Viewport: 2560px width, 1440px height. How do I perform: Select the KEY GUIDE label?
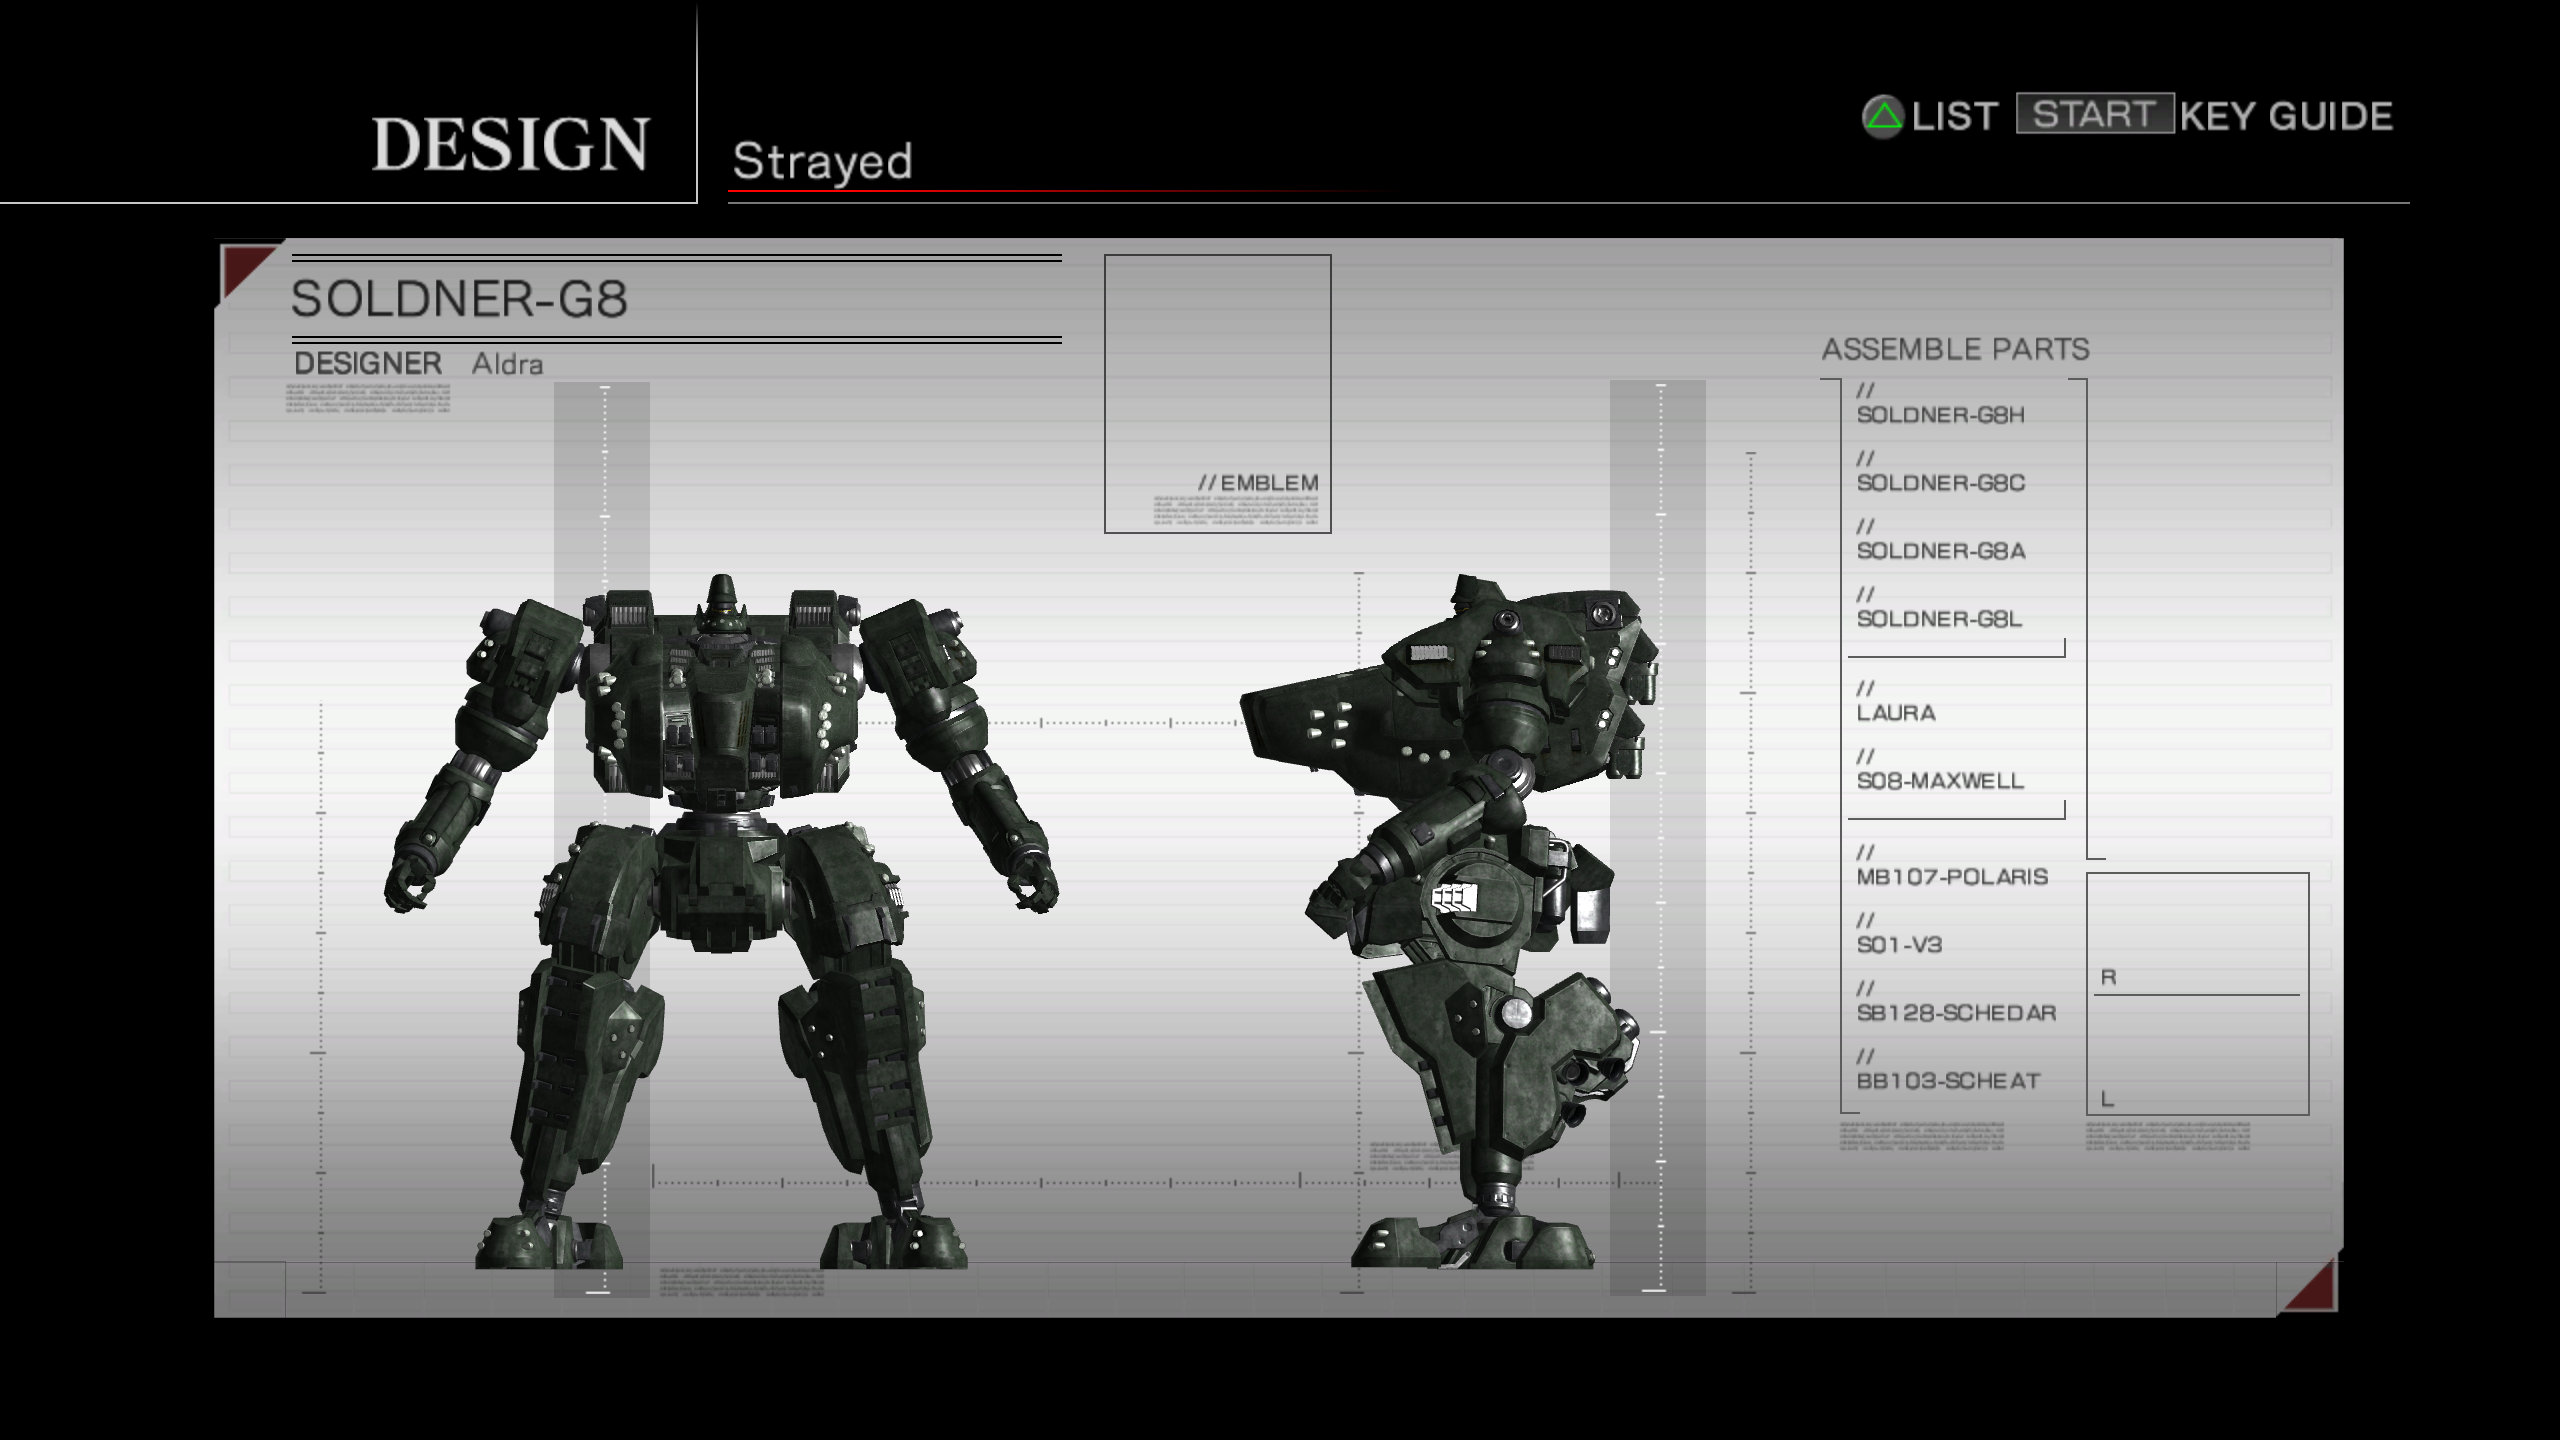[x=2287, y=117]
